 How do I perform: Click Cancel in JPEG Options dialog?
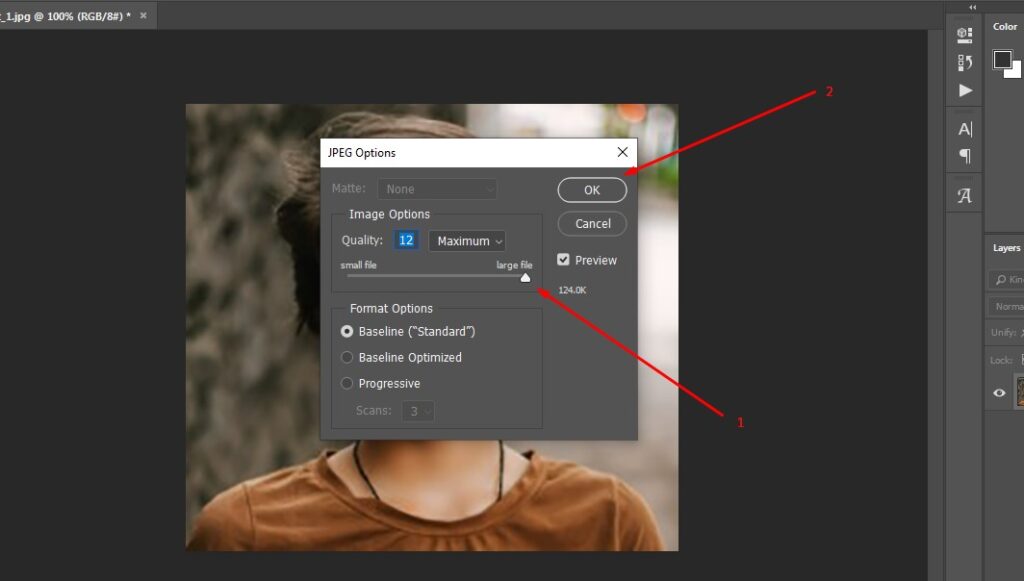[x=592, y=224]
